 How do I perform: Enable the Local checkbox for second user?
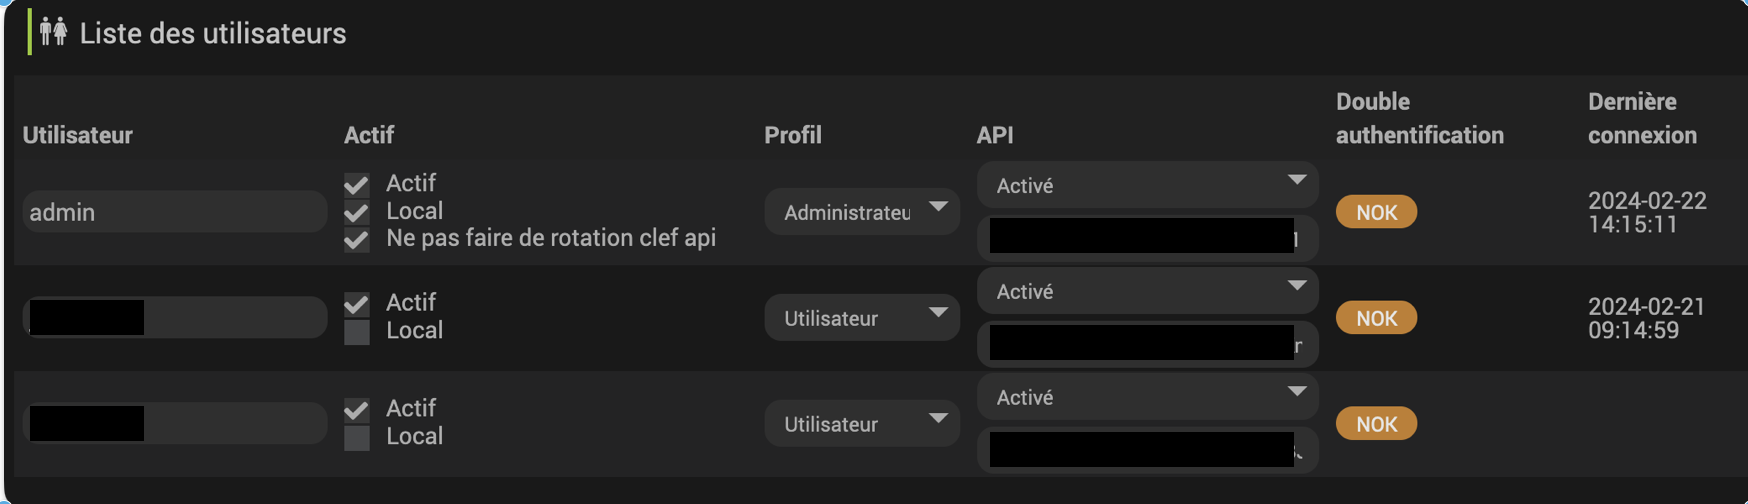tap(357, 331)
